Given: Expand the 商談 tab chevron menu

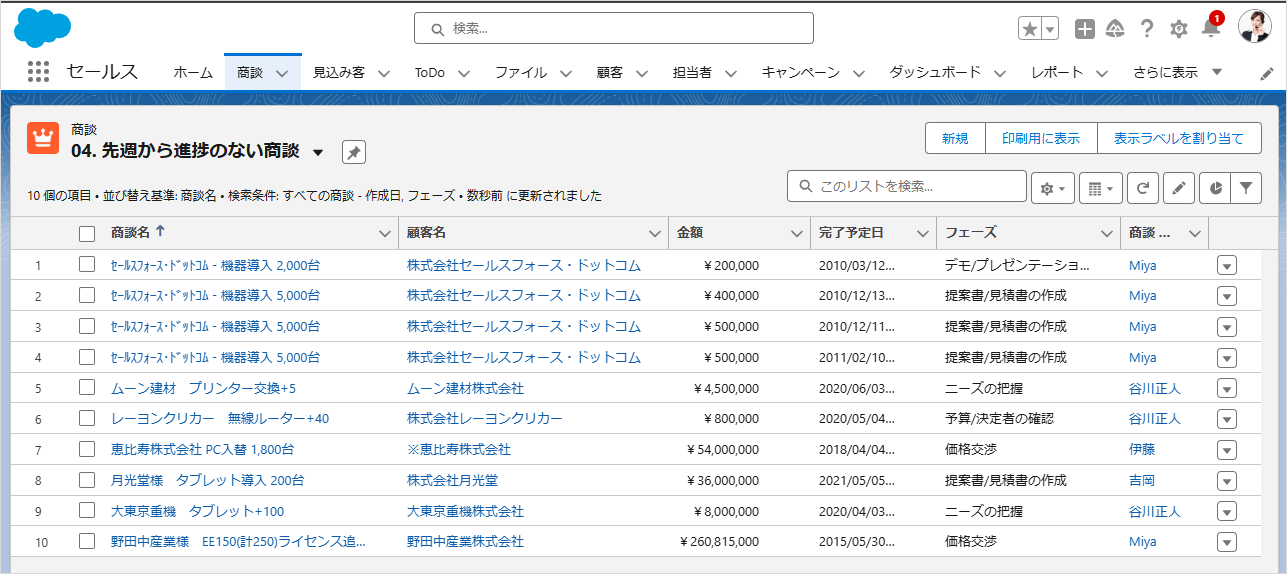Looking at the screenshot, I should coord(282,73).
